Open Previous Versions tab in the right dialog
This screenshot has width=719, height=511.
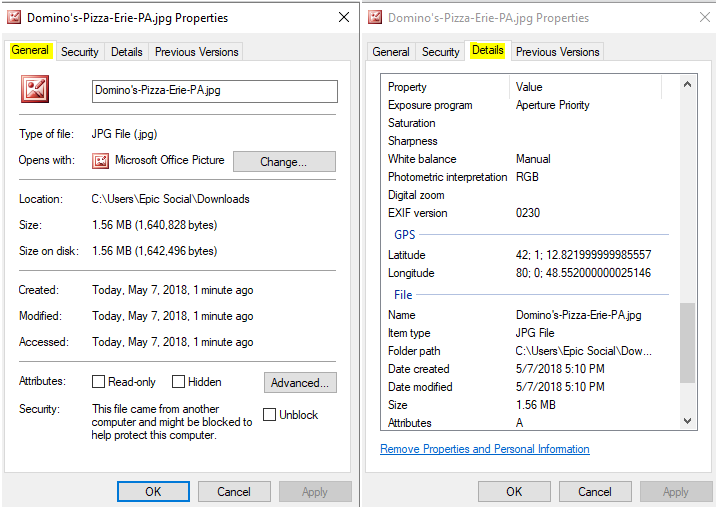pos(559,52)
